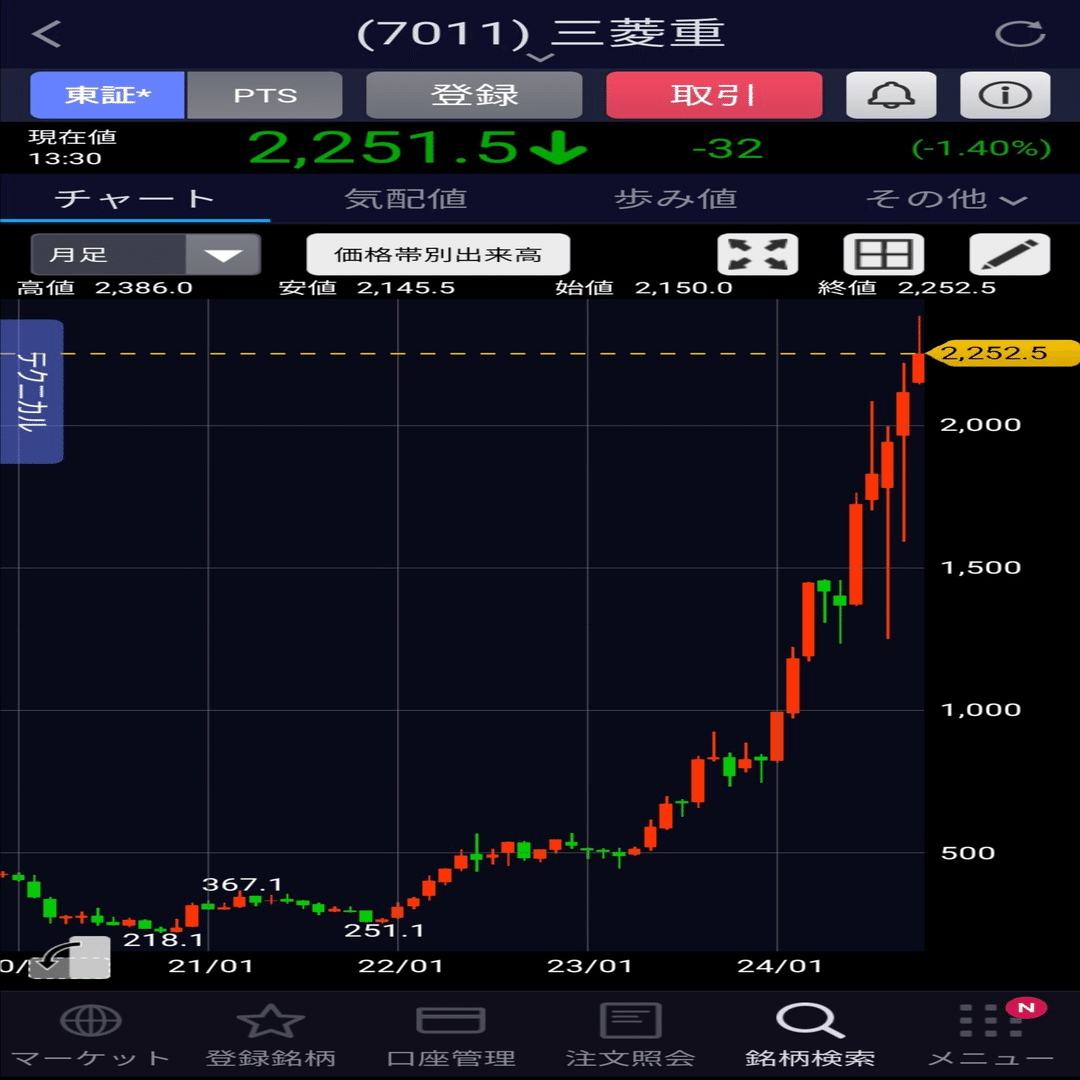Tap the 1,500 price axis label
This screenshot has width=1080, height=1080.
pos(980,568)
